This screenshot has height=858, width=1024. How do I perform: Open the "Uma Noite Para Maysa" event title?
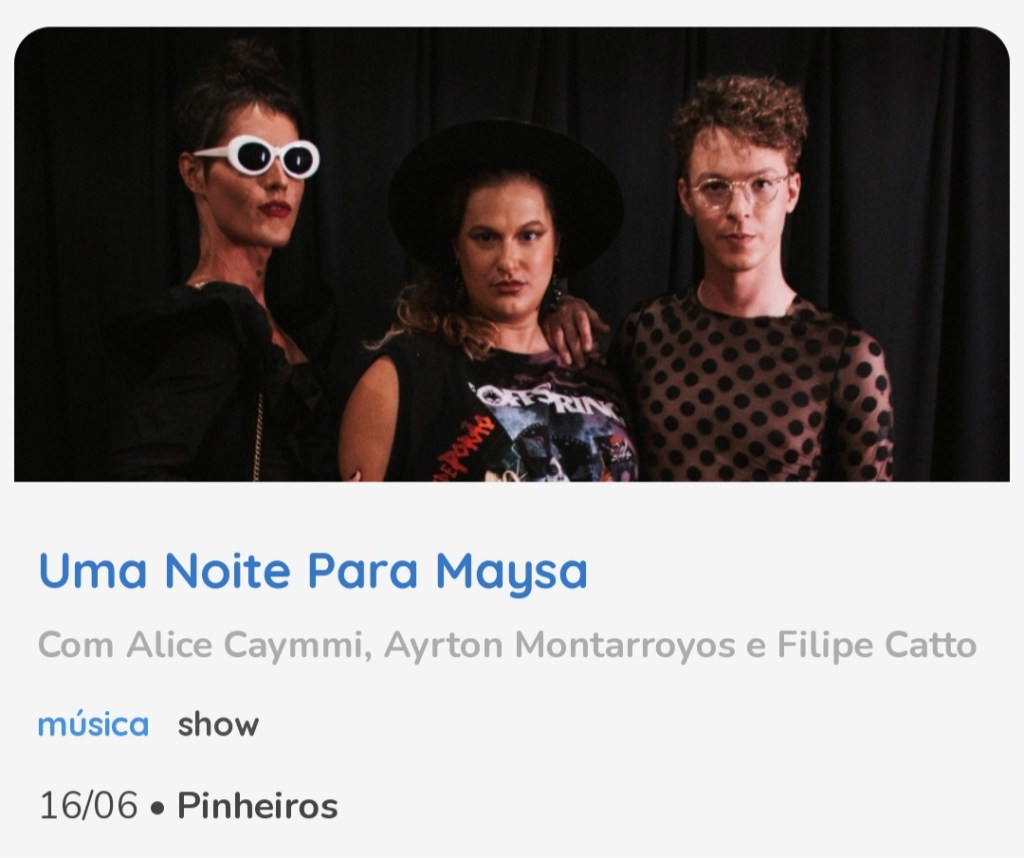[x=313, y=572]
